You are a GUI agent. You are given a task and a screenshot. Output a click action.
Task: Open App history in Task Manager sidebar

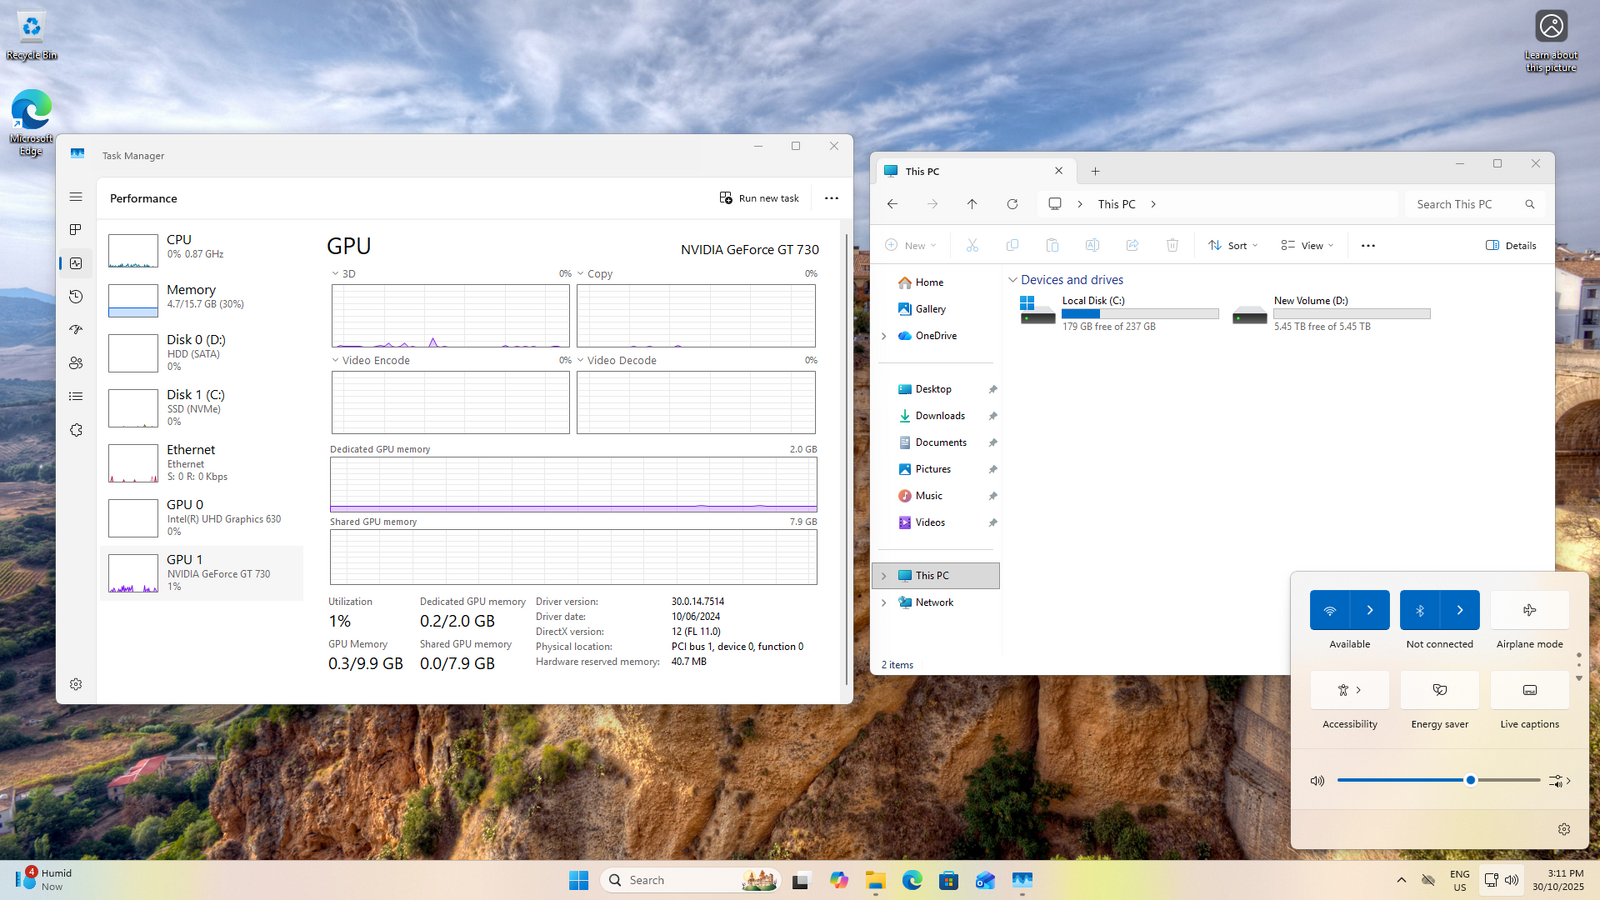pos(76,296)
